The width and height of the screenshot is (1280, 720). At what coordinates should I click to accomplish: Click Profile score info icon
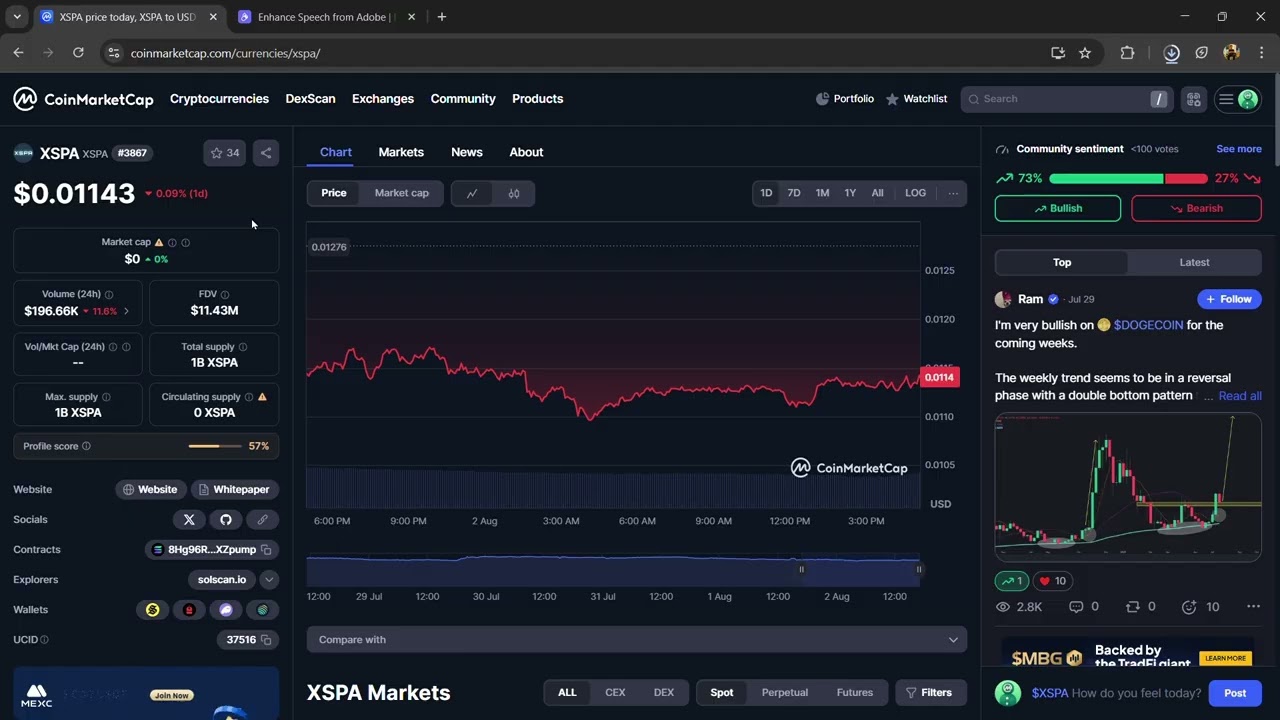click(86, 446)
